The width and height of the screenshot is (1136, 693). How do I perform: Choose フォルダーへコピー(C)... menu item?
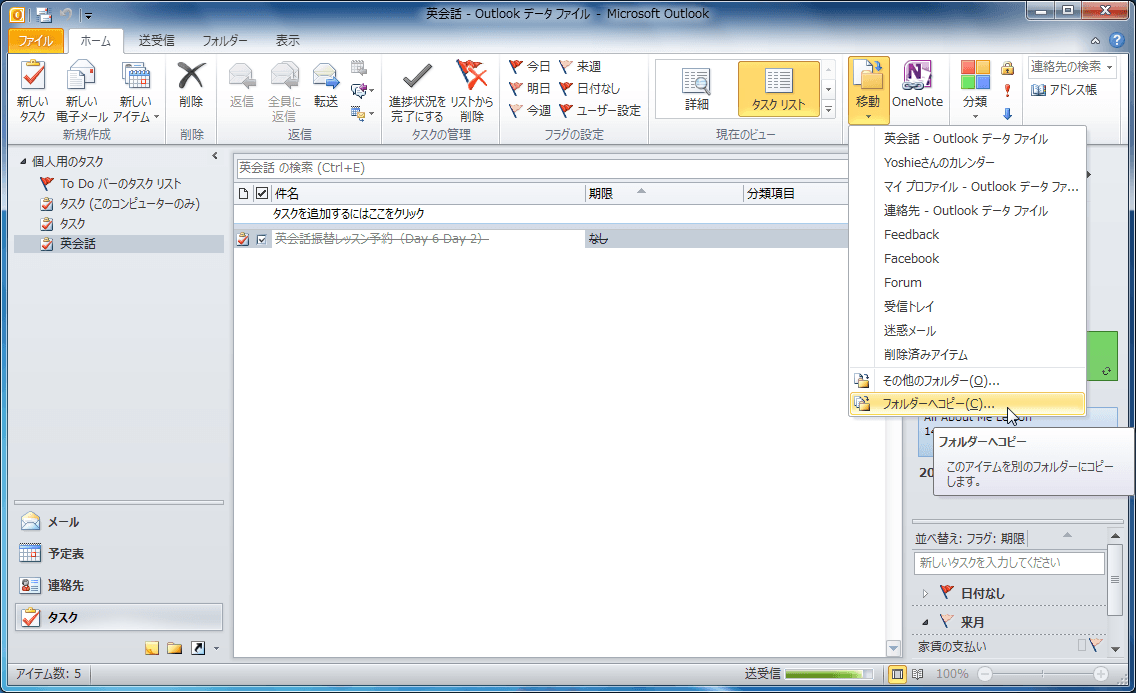(967, 404)
